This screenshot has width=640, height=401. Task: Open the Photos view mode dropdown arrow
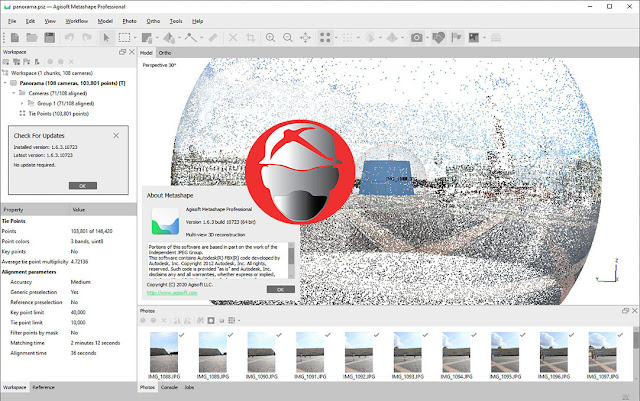point(239,321)
